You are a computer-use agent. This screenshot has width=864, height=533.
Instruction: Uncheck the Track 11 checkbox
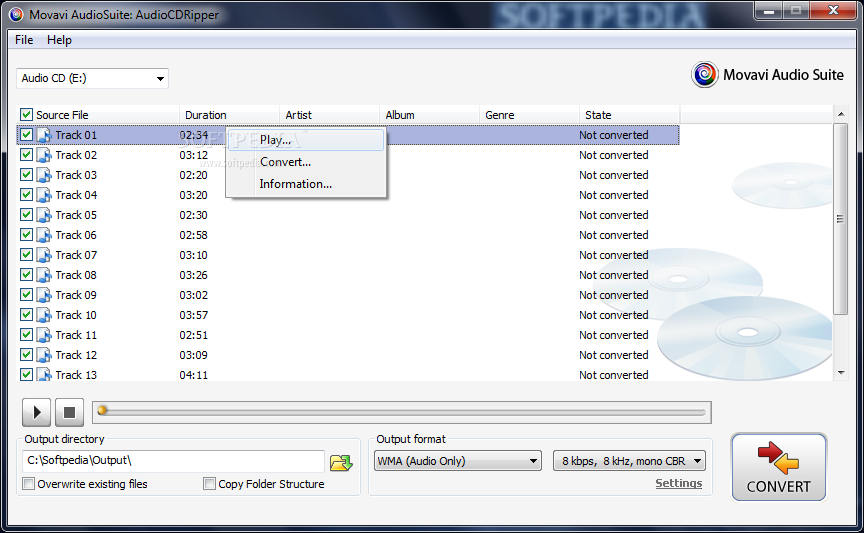(x=26, y=335)
